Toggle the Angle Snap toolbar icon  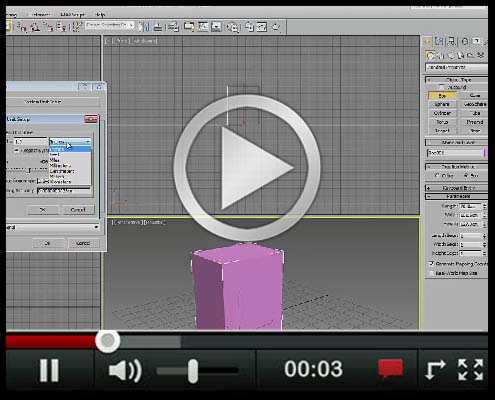click(x=35, y=27)
